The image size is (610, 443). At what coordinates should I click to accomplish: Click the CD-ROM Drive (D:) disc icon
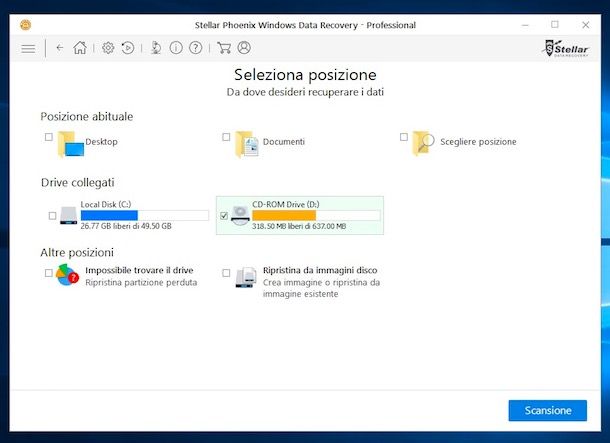pyautogui.click(x=240, y=215)
